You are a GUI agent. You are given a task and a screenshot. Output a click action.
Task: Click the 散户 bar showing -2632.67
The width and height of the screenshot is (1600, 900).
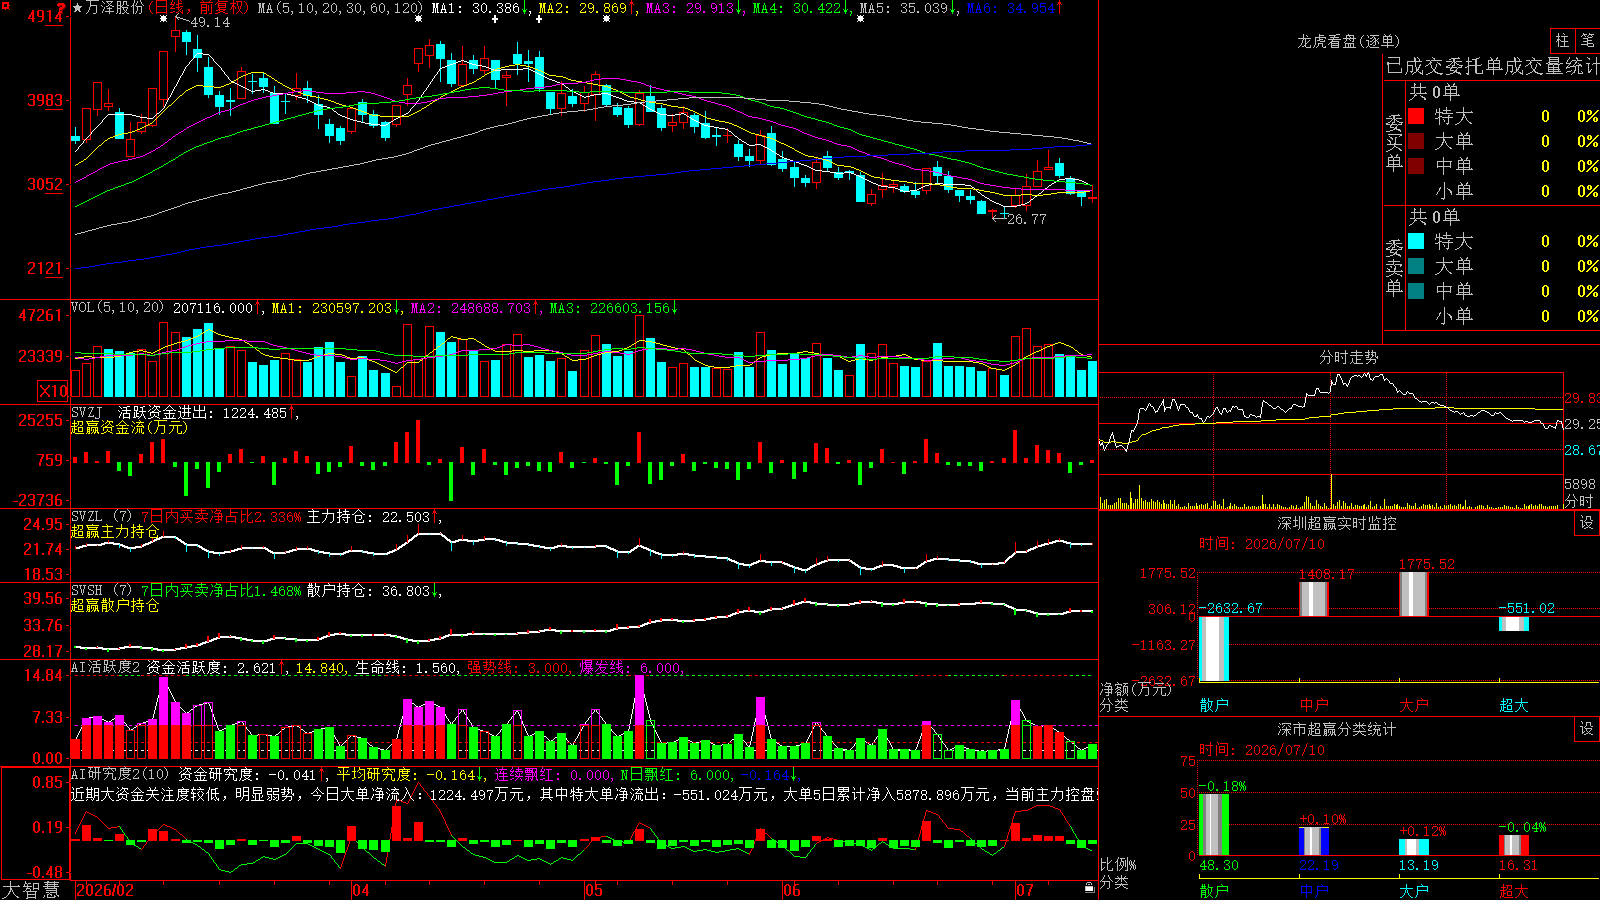[x=1214, y=649]
